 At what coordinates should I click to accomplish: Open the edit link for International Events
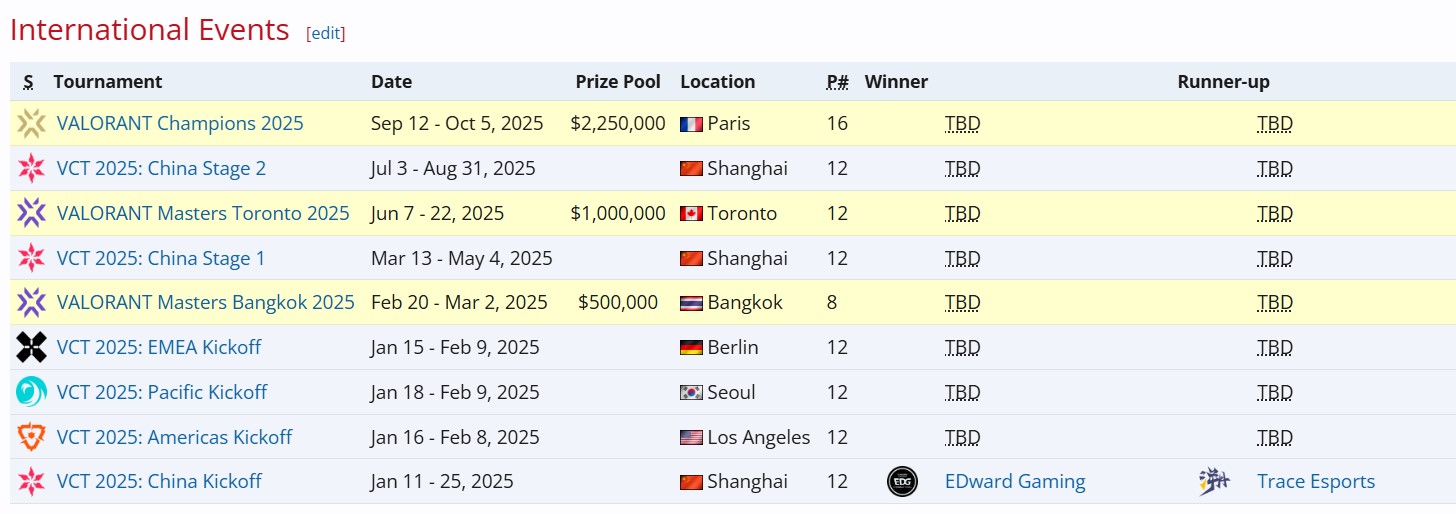326,33
